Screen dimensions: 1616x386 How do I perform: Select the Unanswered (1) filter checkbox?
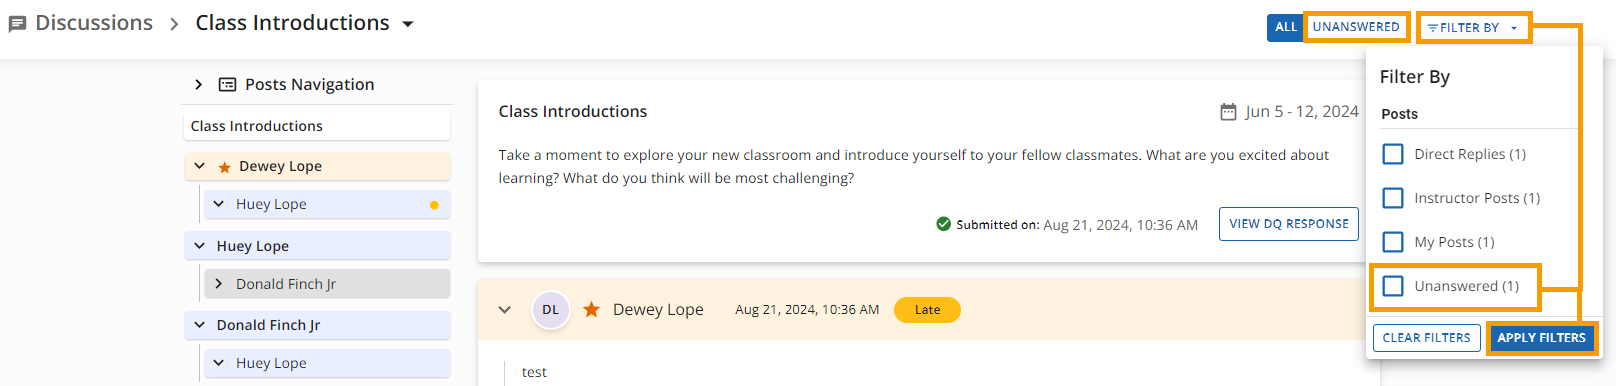[1393, 286]
